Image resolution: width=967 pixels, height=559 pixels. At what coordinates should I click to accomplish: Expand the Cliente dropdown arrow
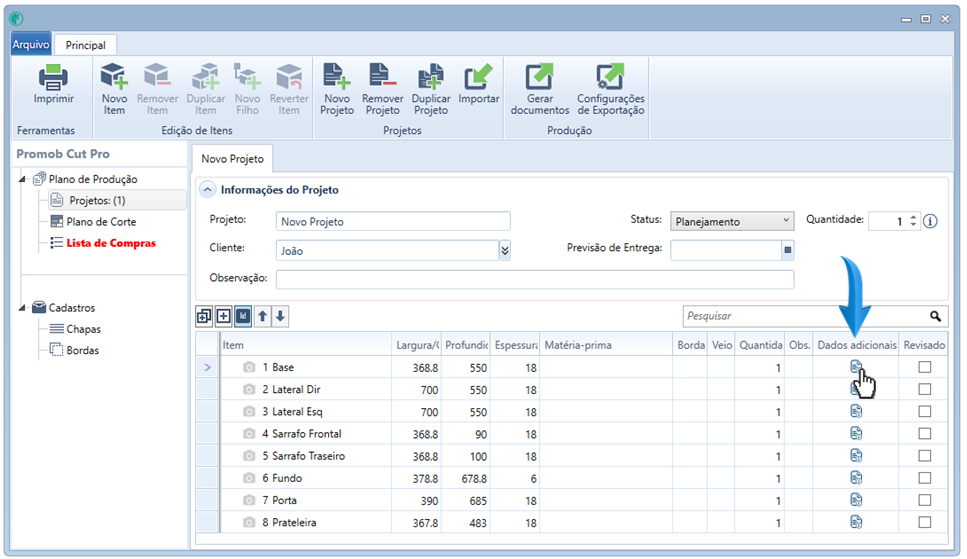(x=505, y=250)
